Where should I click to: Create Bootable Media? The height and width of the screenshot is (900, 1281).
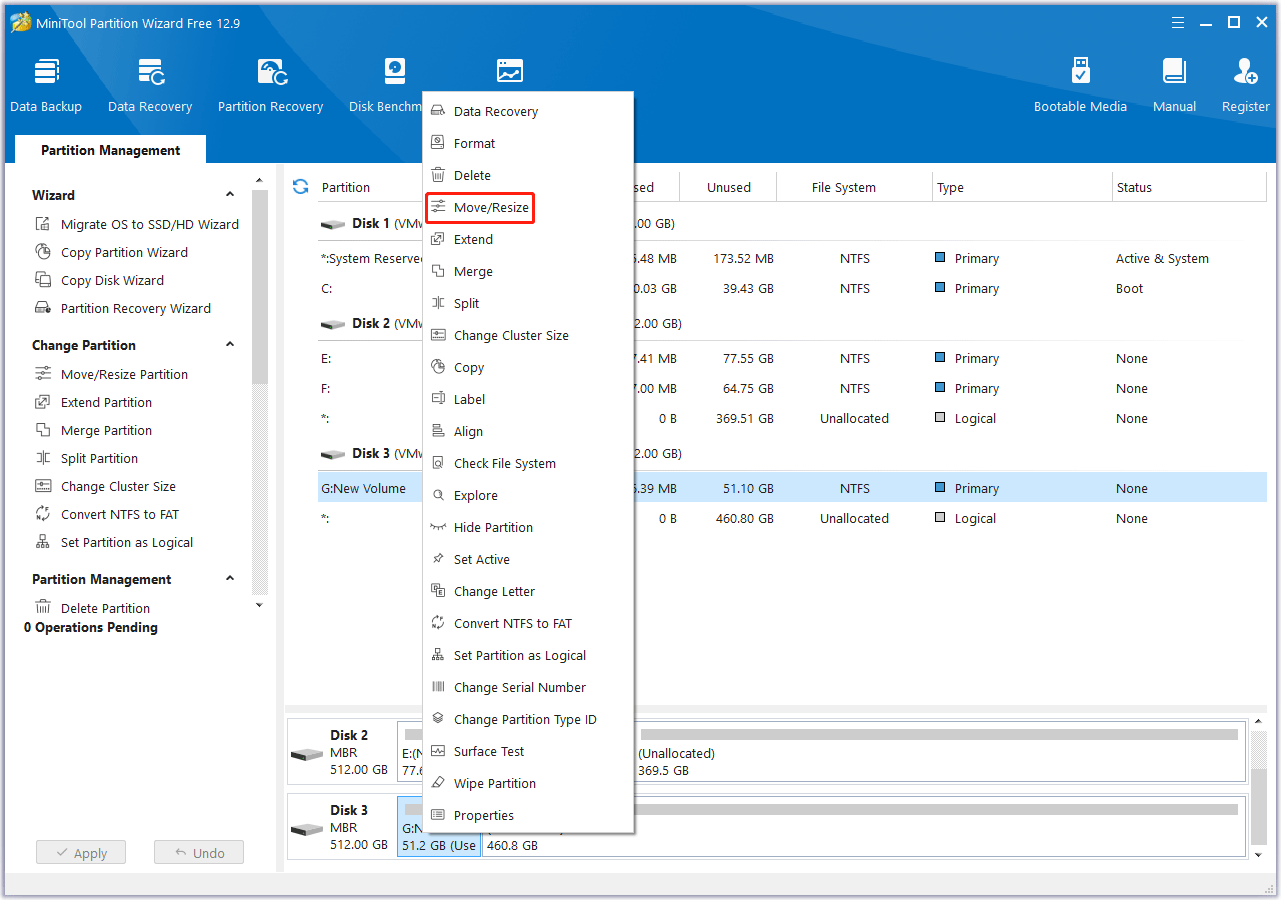pyautogui.click(x=1080, y=86)
